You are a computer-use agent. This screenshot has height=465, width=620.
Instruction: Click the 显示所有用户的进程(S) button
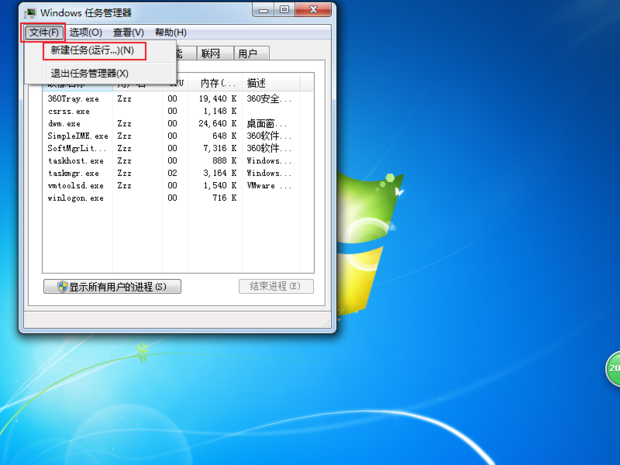[112, 287]
